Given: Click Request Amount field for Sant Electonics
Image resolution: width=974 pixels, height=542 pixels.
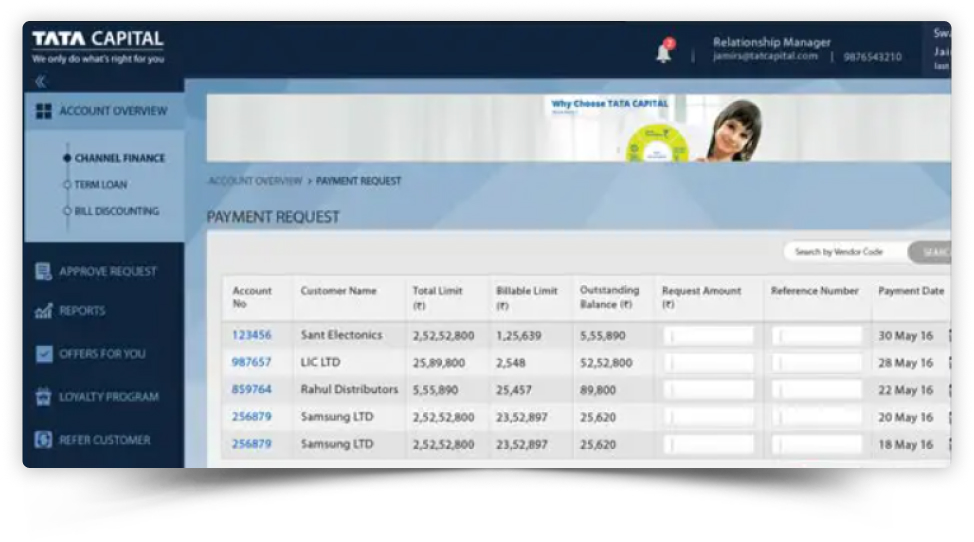Looking at the screenshot, I should pos(709,336).
